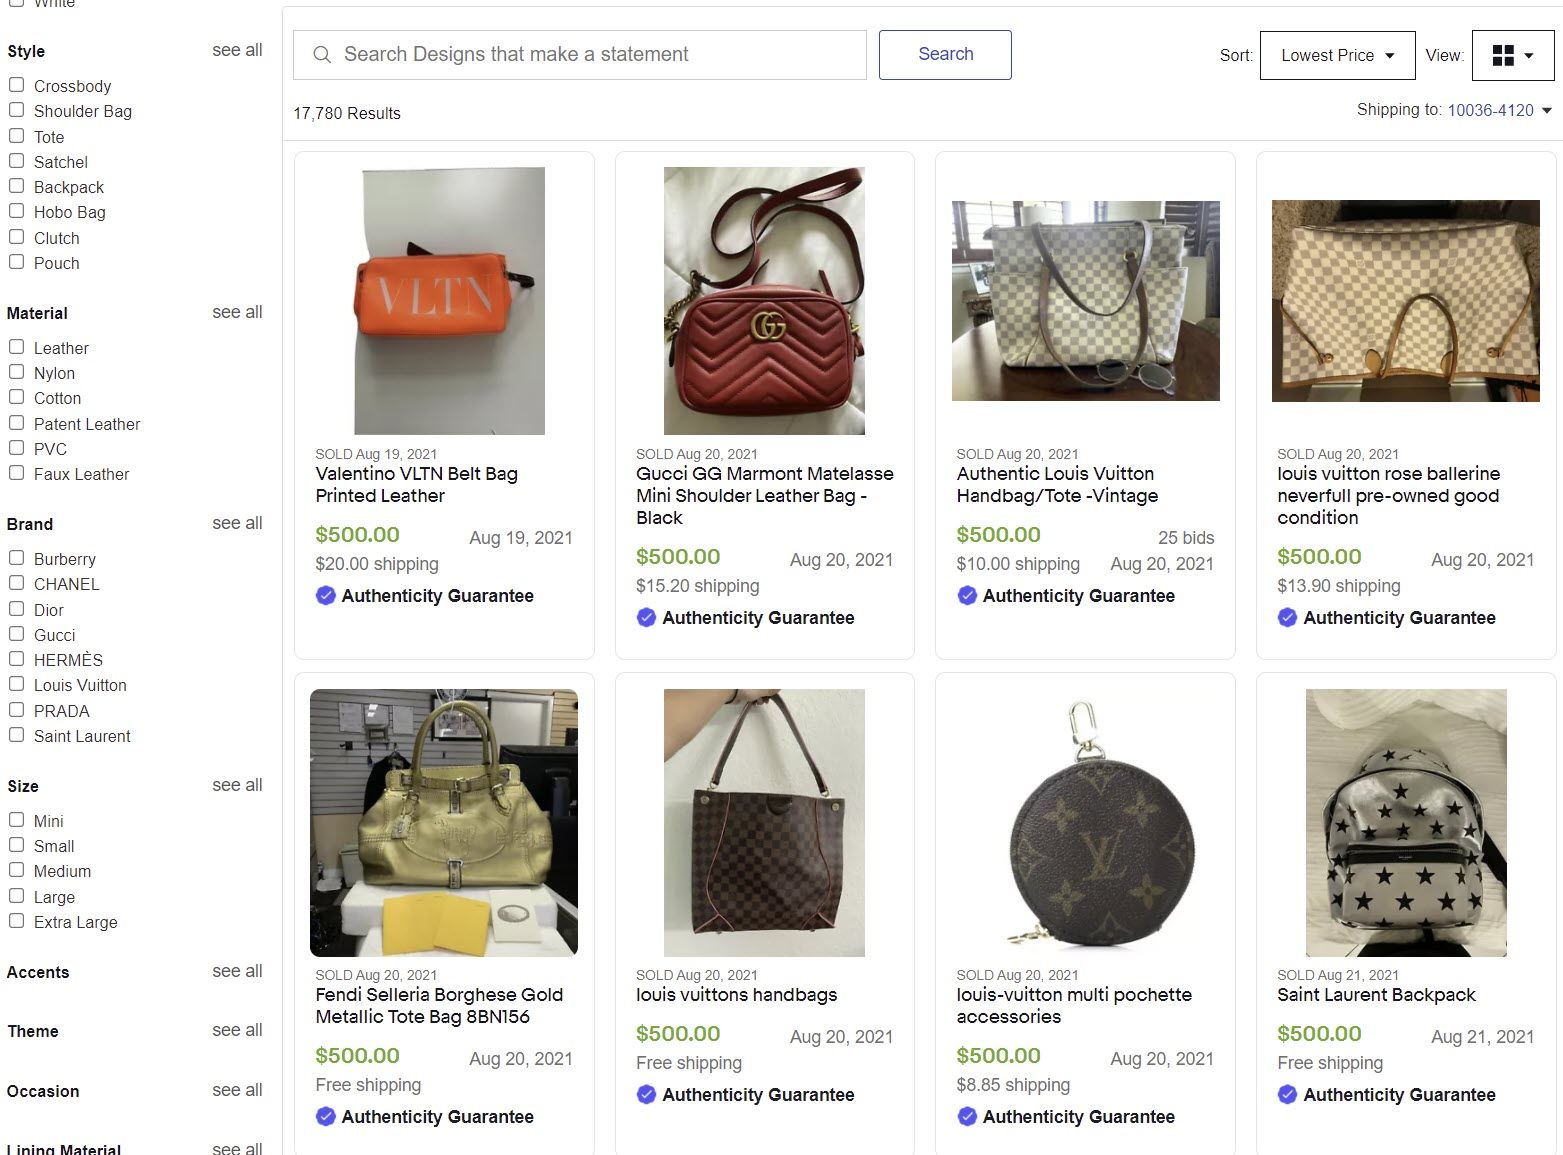Click the Medium size filter label
This screenshot has width=1563, height=1155.
(62, 871)
